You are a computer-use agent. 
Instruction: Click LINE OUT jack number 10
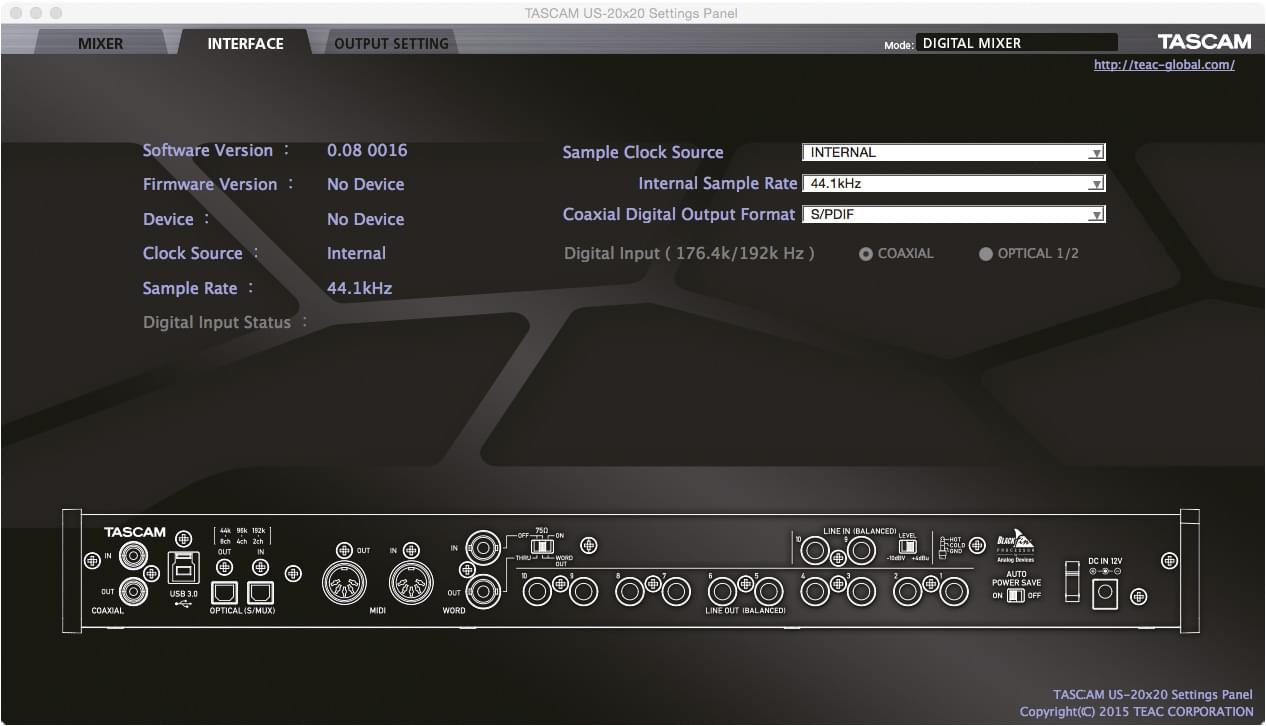pos(537,592)
